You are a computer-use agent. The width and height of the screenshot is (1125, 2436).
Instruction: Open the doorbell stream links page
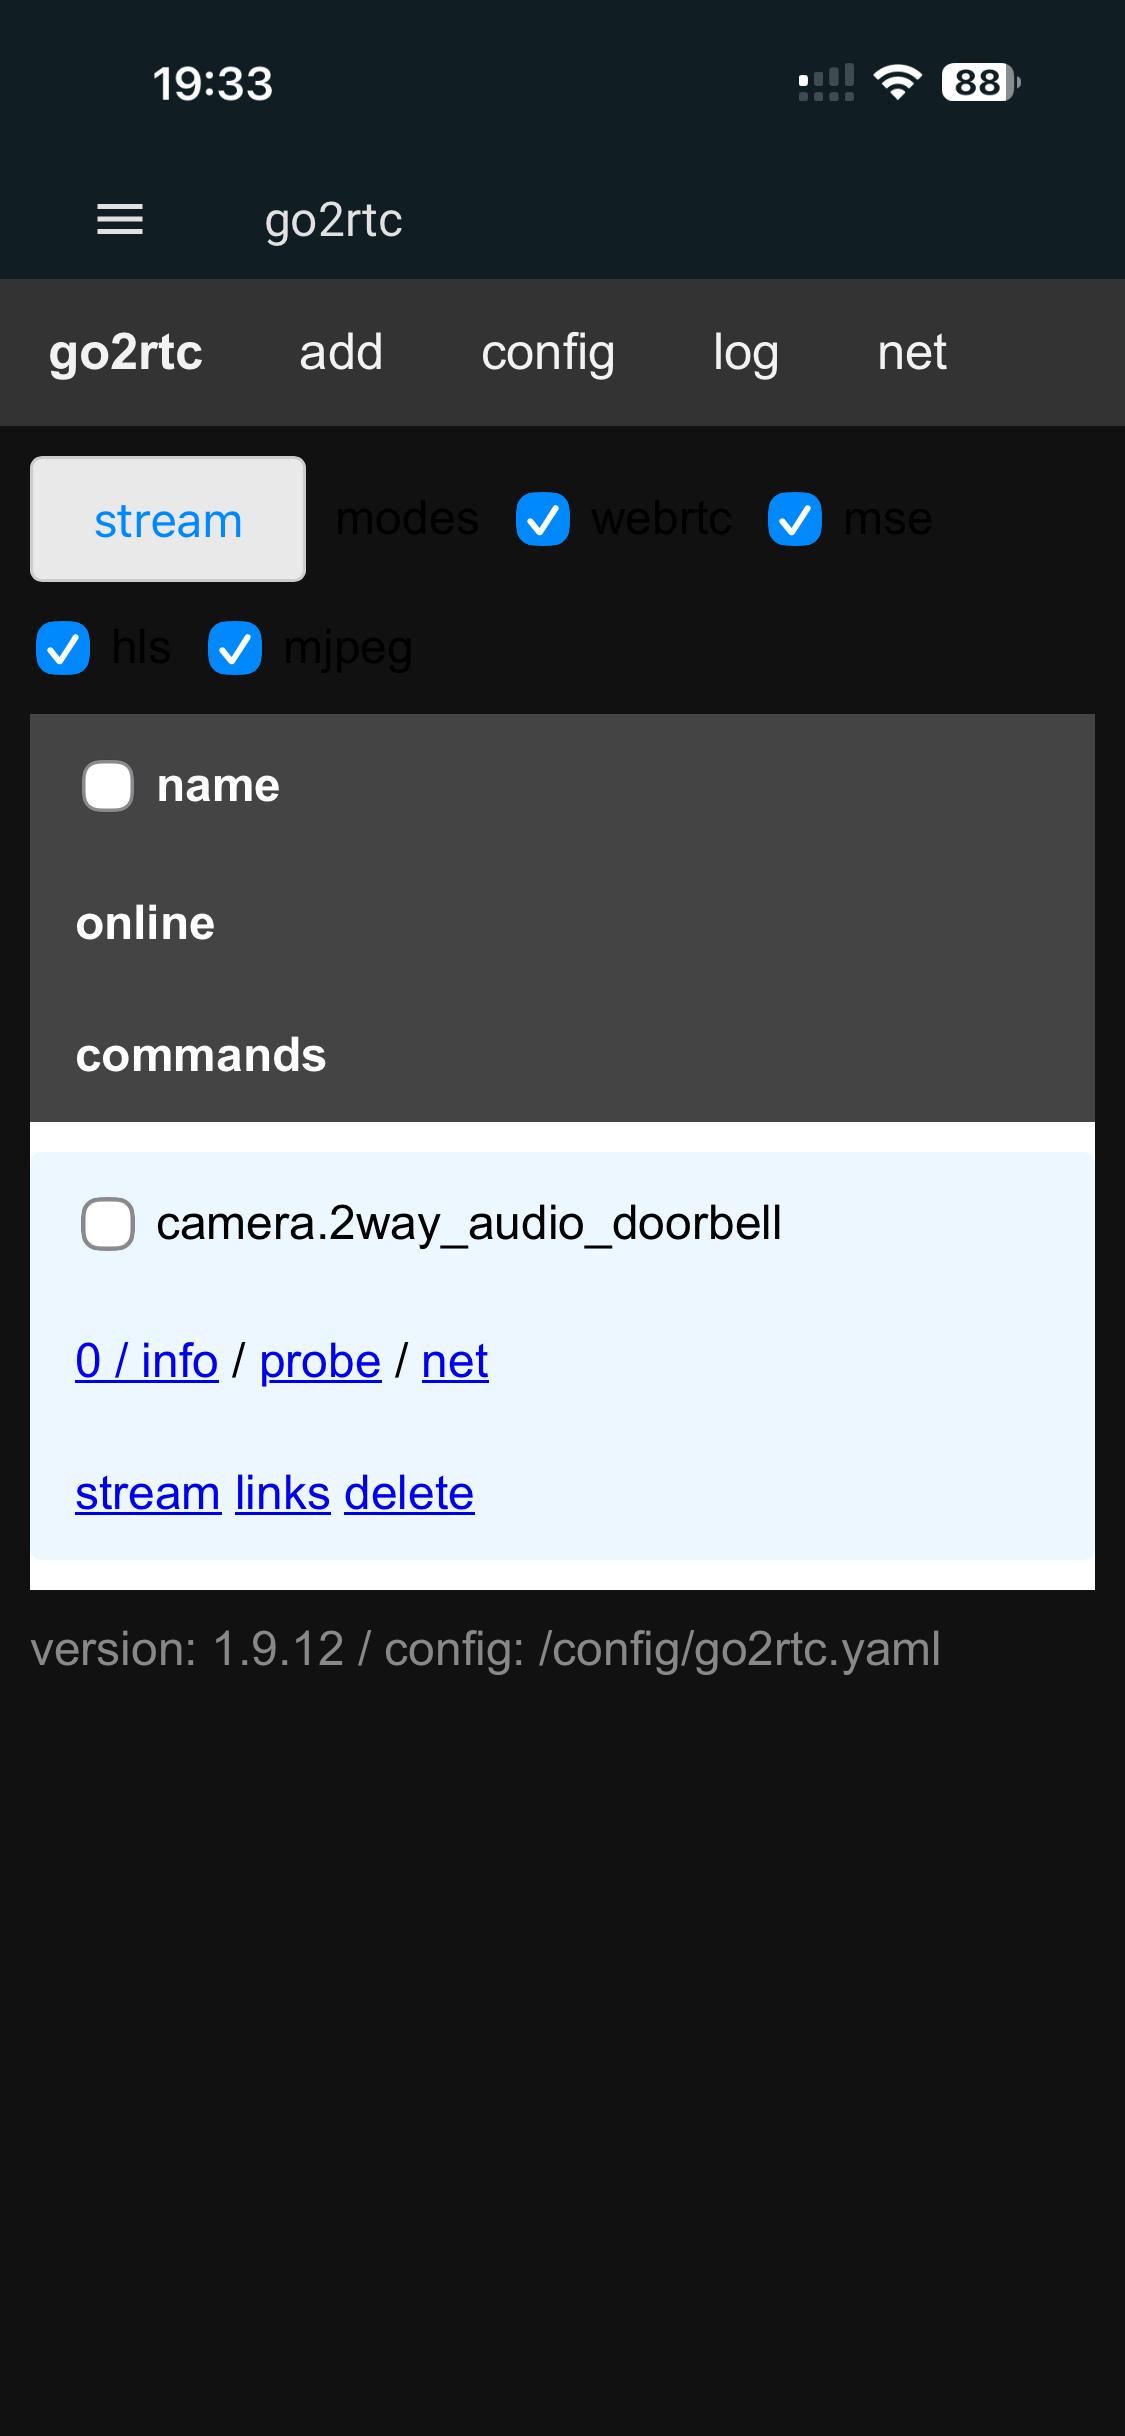click(x=282, y=1493)
